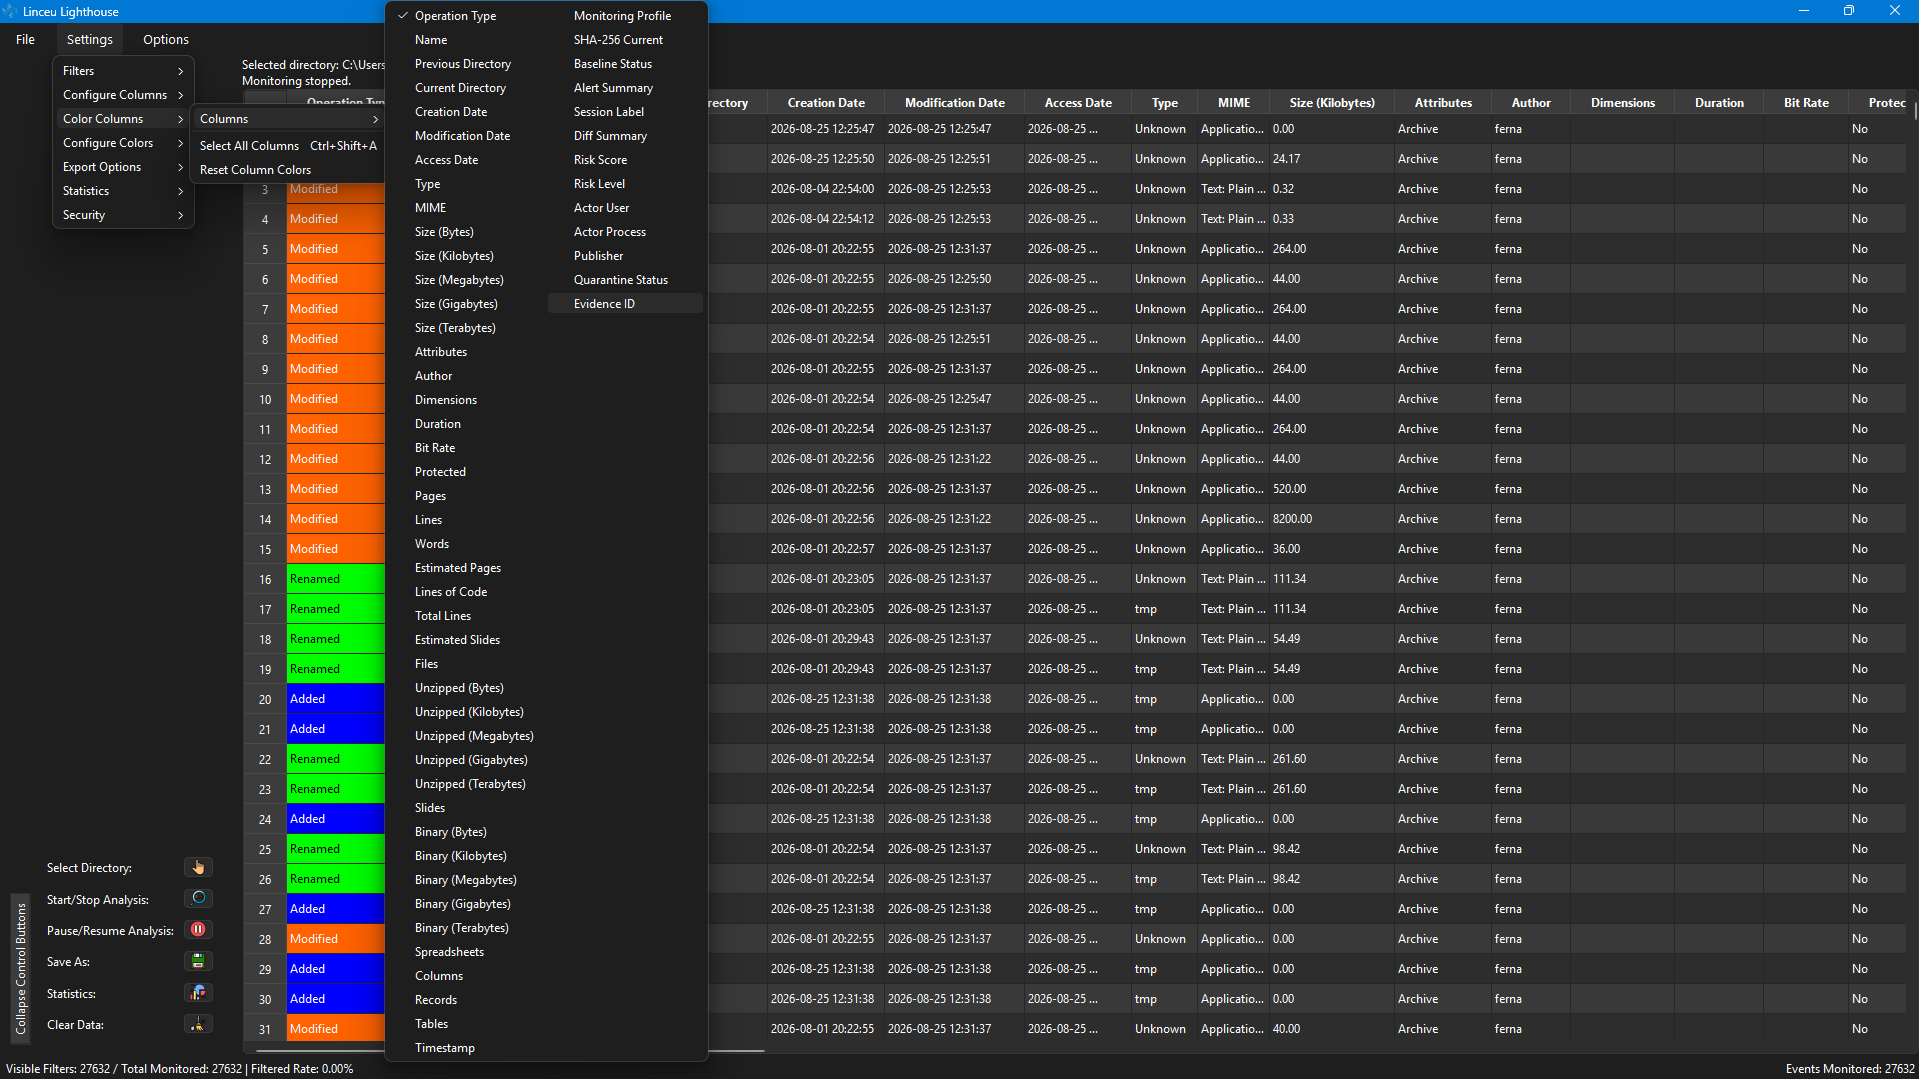Expand the Export Options submenu
Image resolution: width=1919 pixels, height=1079 pixels.
(x=123, y=167)
